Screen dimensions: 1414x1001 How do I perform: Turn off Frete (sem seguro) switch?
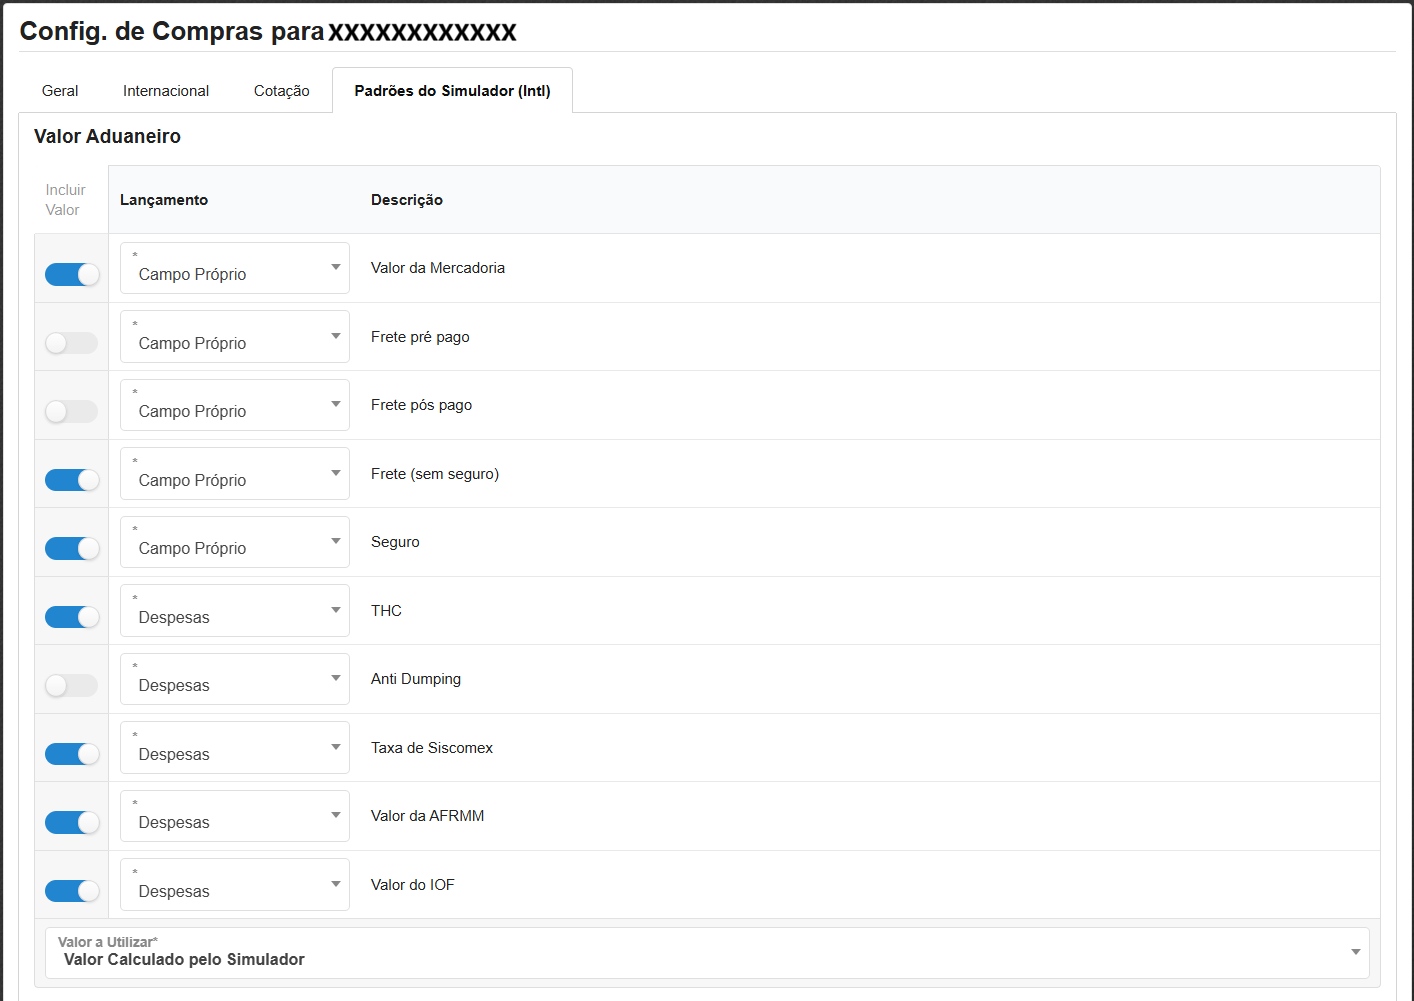72,480
